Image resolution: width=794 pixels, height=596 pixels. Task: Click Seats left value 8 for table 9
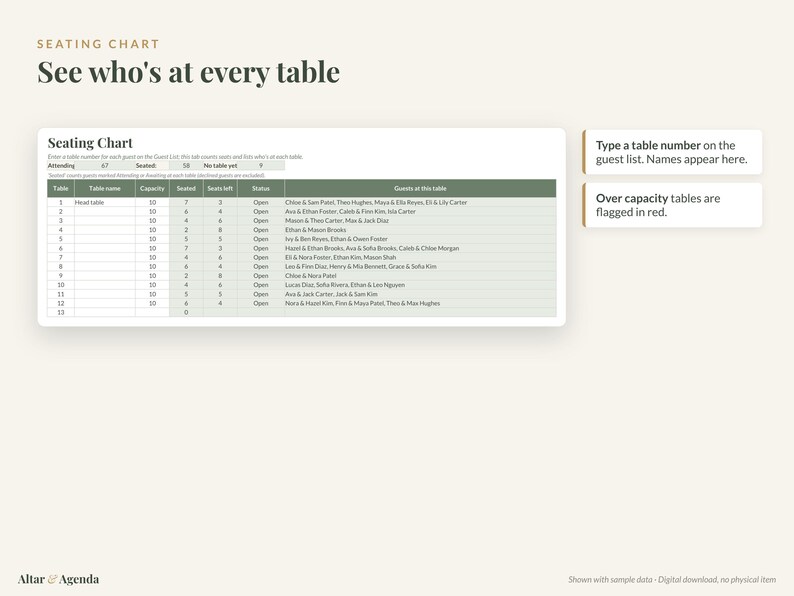click(x=220, y=275)
